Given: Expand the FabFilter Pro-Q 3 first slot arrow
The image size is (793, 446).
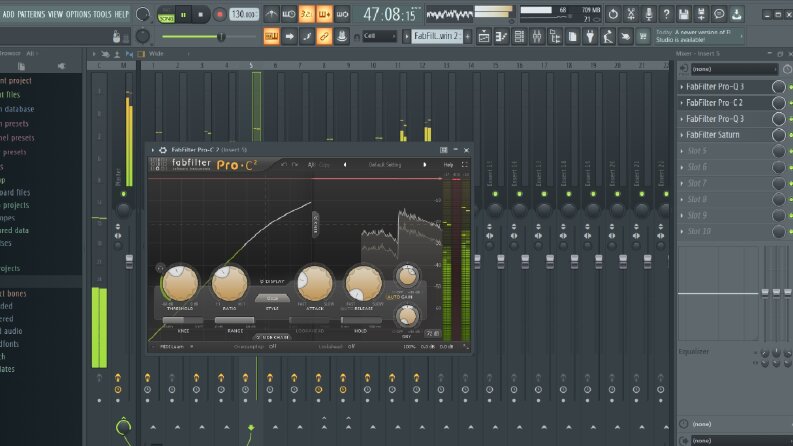Looking at the screenshot, I should (x=682, y=87).
